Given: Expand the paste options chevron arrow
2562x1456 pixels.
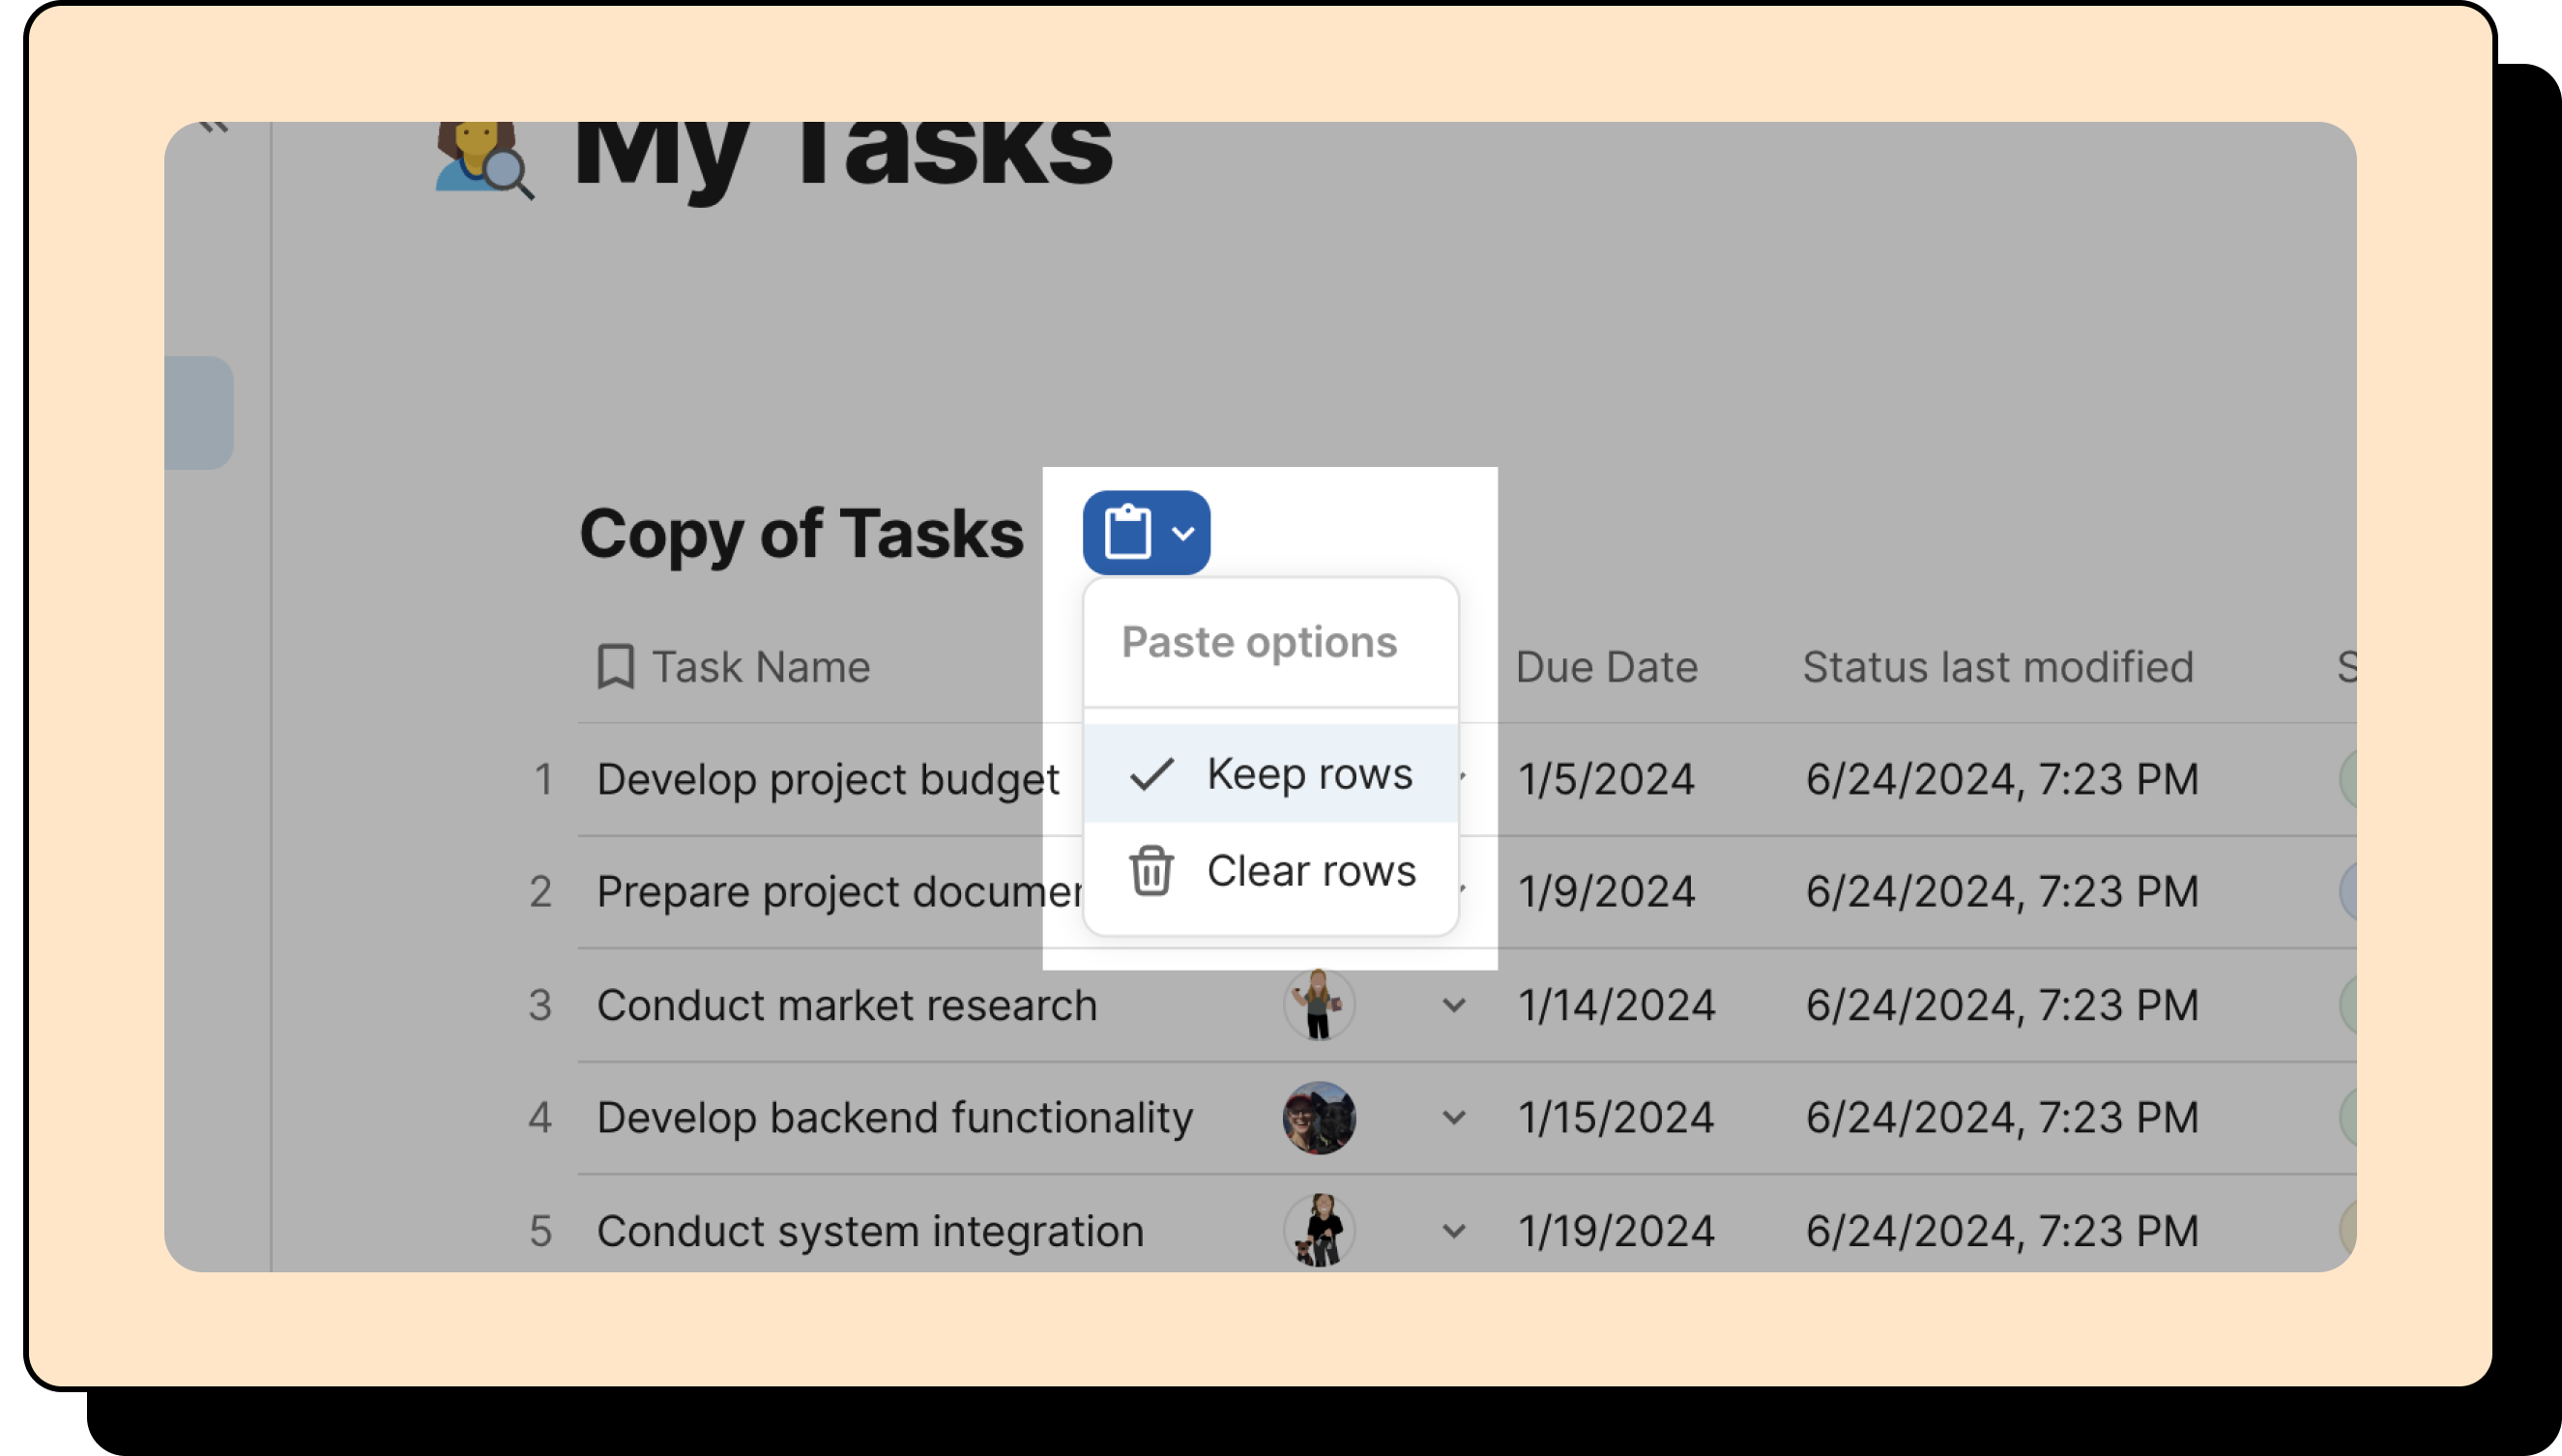Looking at the screenshot, I should click(x=1183, y=533).
